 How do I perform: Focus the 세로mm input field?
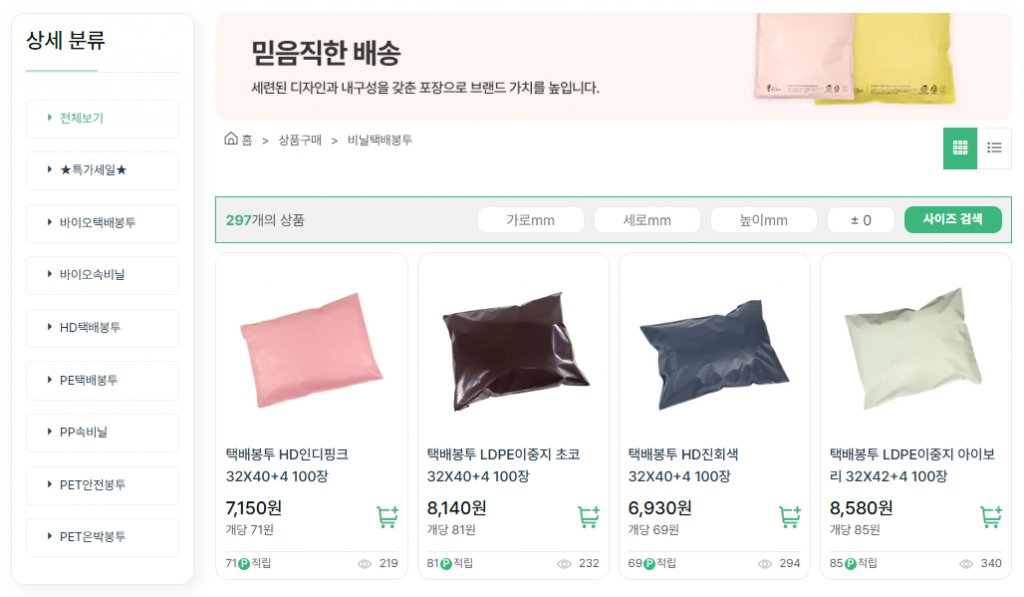coord(647,220)
